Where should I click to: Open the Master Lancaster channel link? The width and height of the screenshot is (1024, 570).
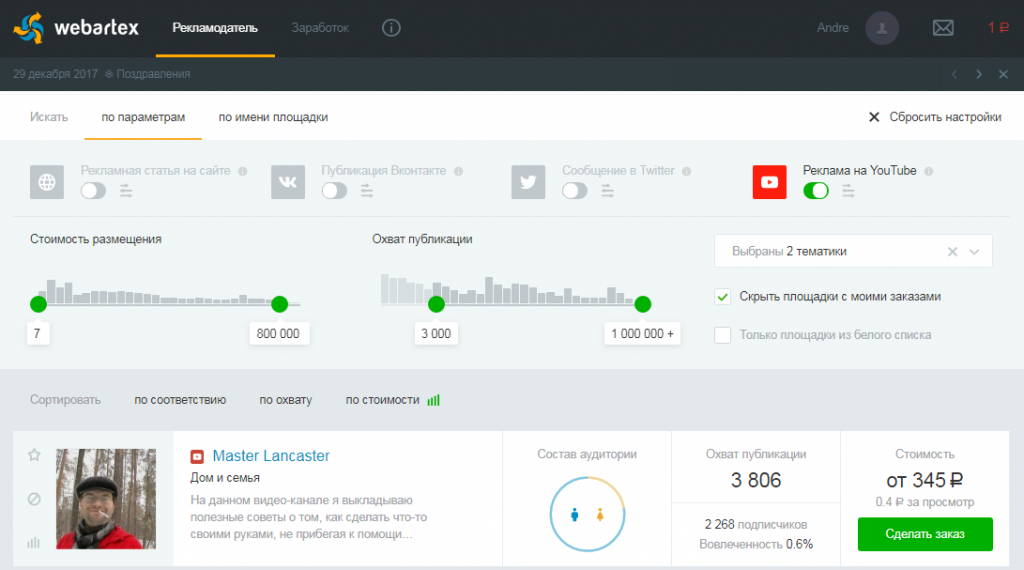click(271, 456)
